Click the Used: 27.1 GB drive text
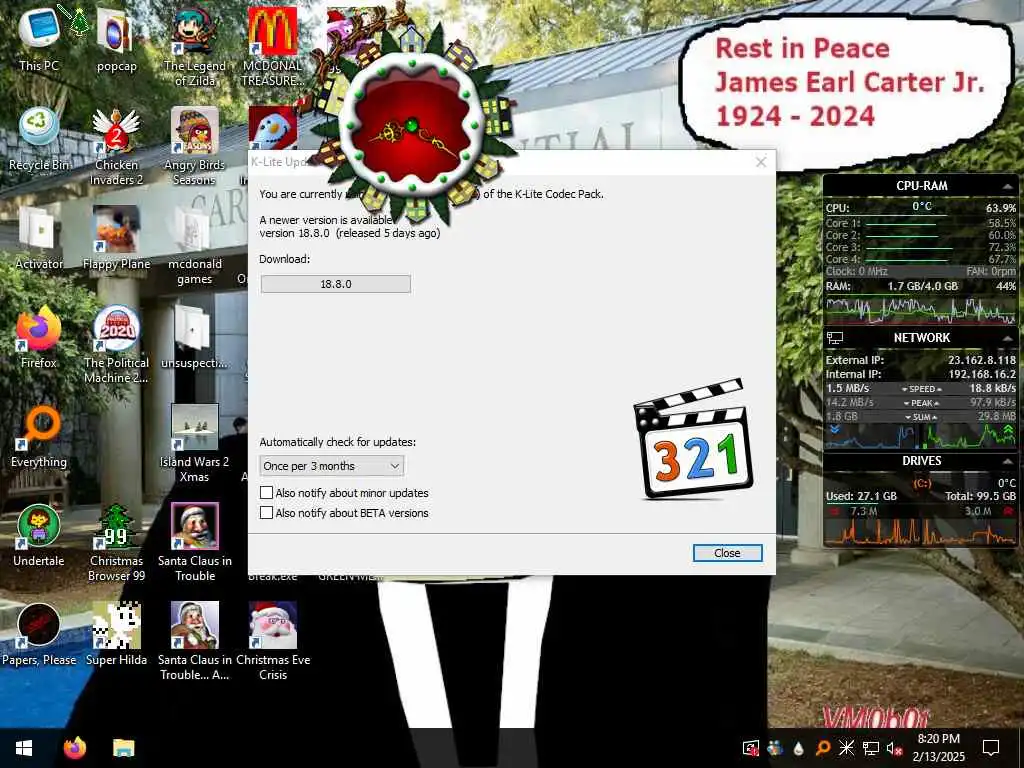 (861, 496)
